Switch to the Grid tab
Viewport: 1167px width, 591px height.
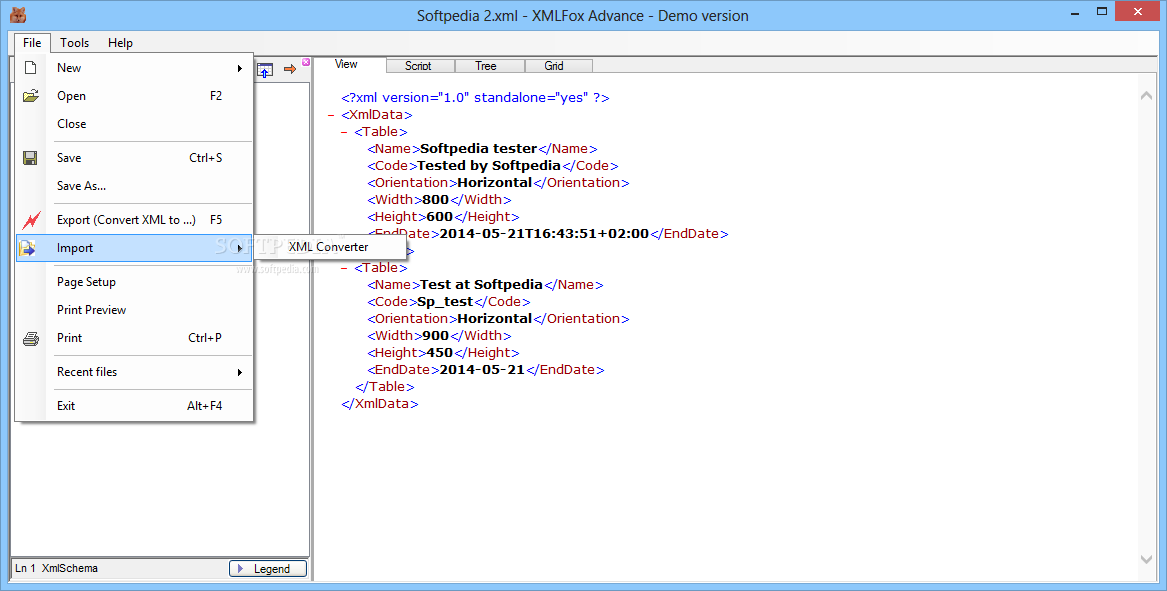pos(554,66)
